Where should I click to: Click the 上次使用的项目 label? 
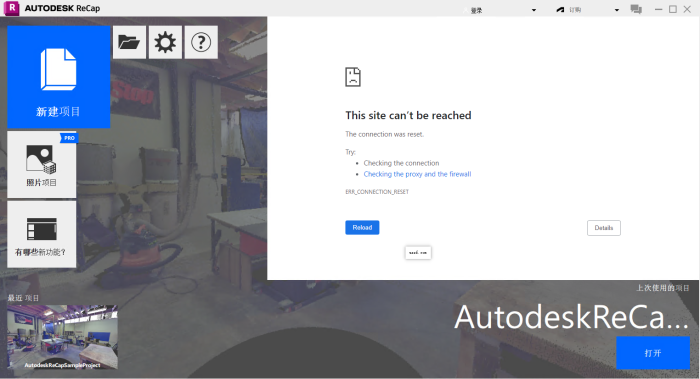662,288
